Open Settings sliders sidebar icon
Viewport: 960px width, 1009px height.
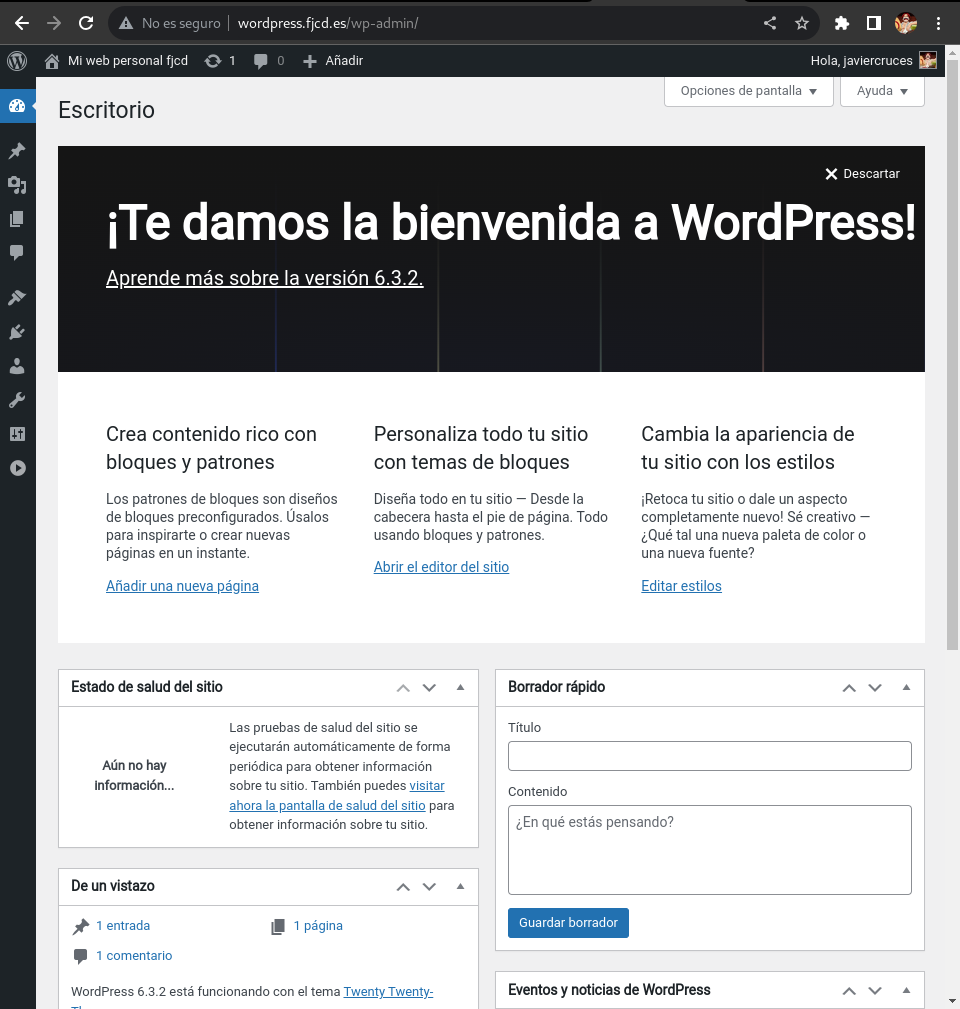pos(17,434)
